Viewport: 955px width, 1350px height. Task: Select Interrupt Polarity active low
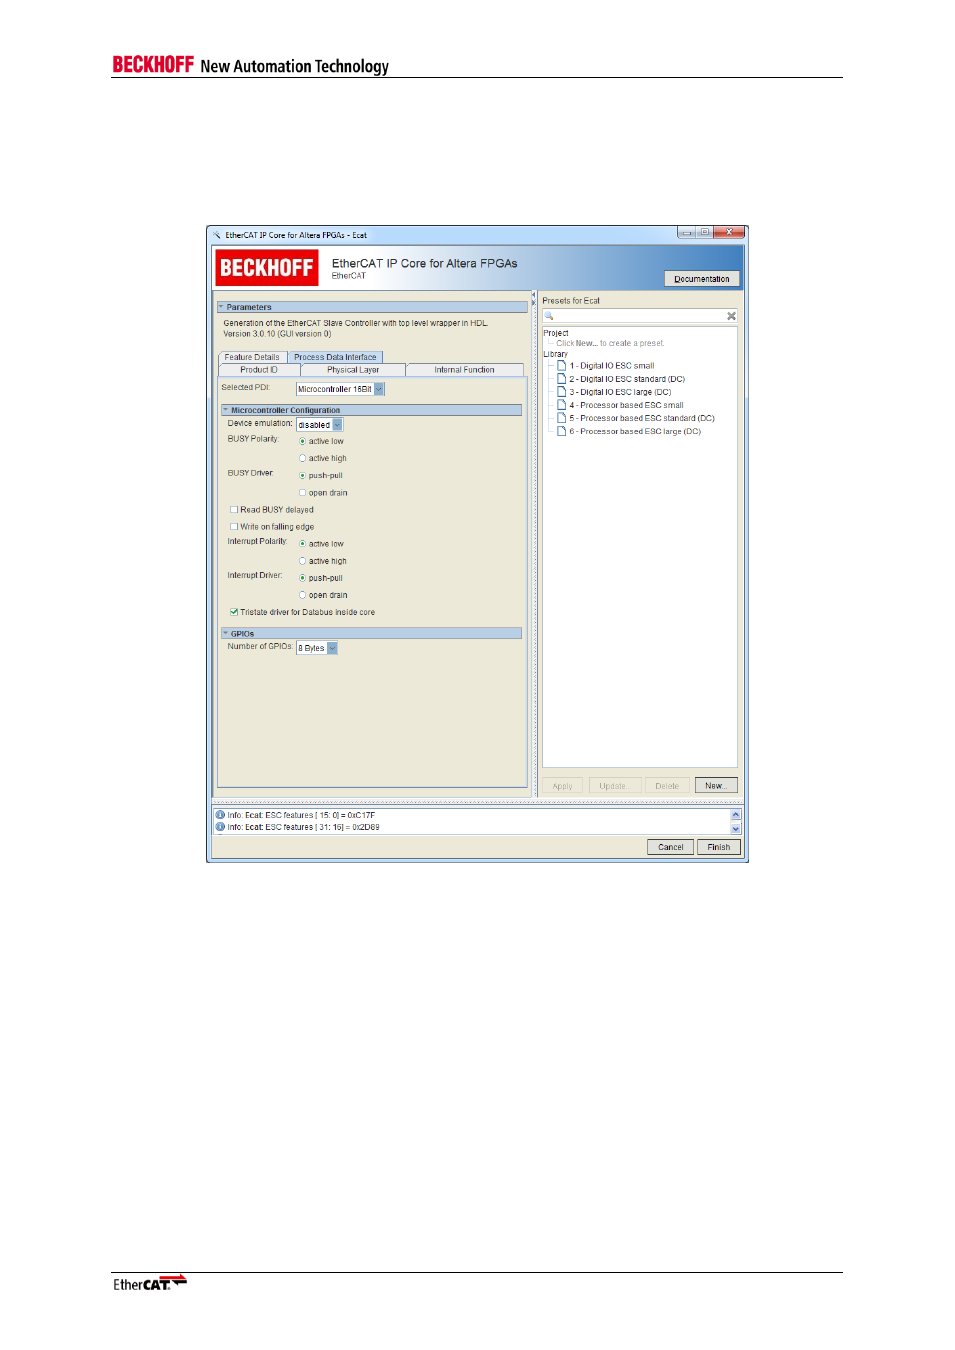tap(303, 544)
